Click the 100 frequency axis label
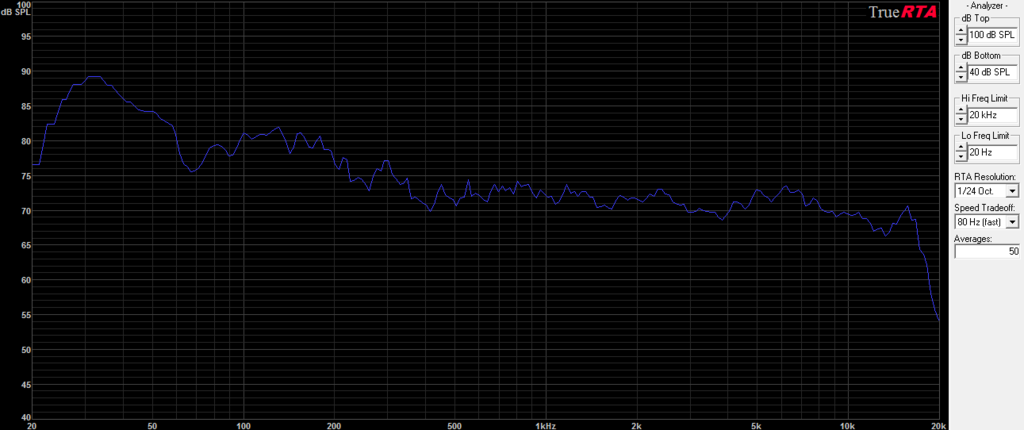1024x430 pixels. click(243, 425)
